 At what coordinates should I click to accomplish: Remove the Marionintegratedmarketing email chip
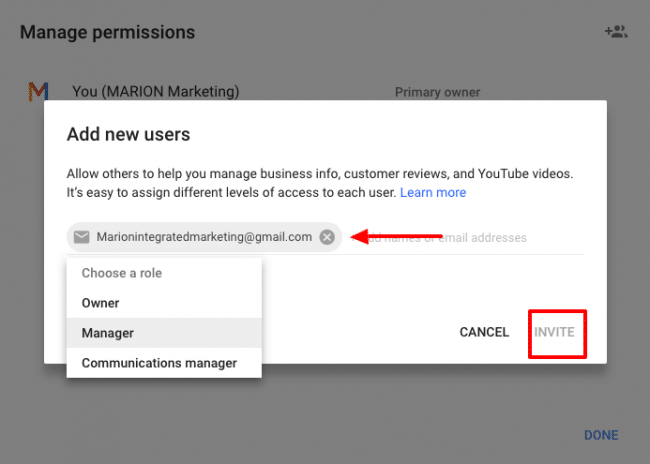pyautogui.click(x=327, y=237)
